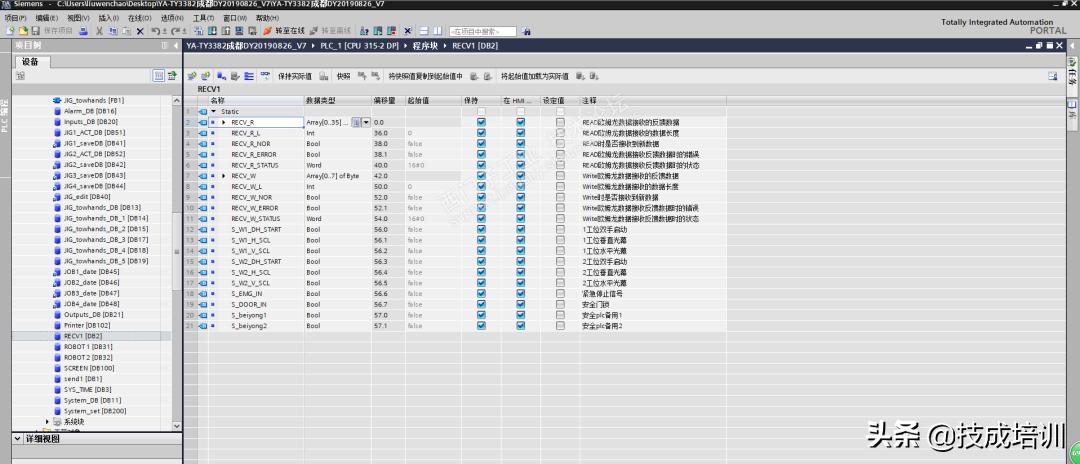Click the project tree view toggle icon
The image size is (1080, 464).
coord(158,75)
